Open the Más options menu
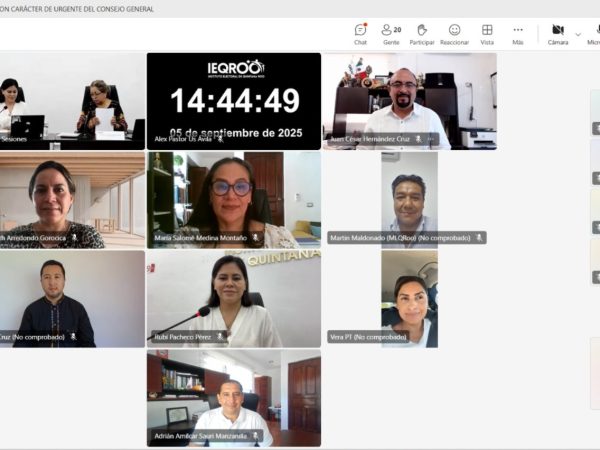 coord(518,34)
